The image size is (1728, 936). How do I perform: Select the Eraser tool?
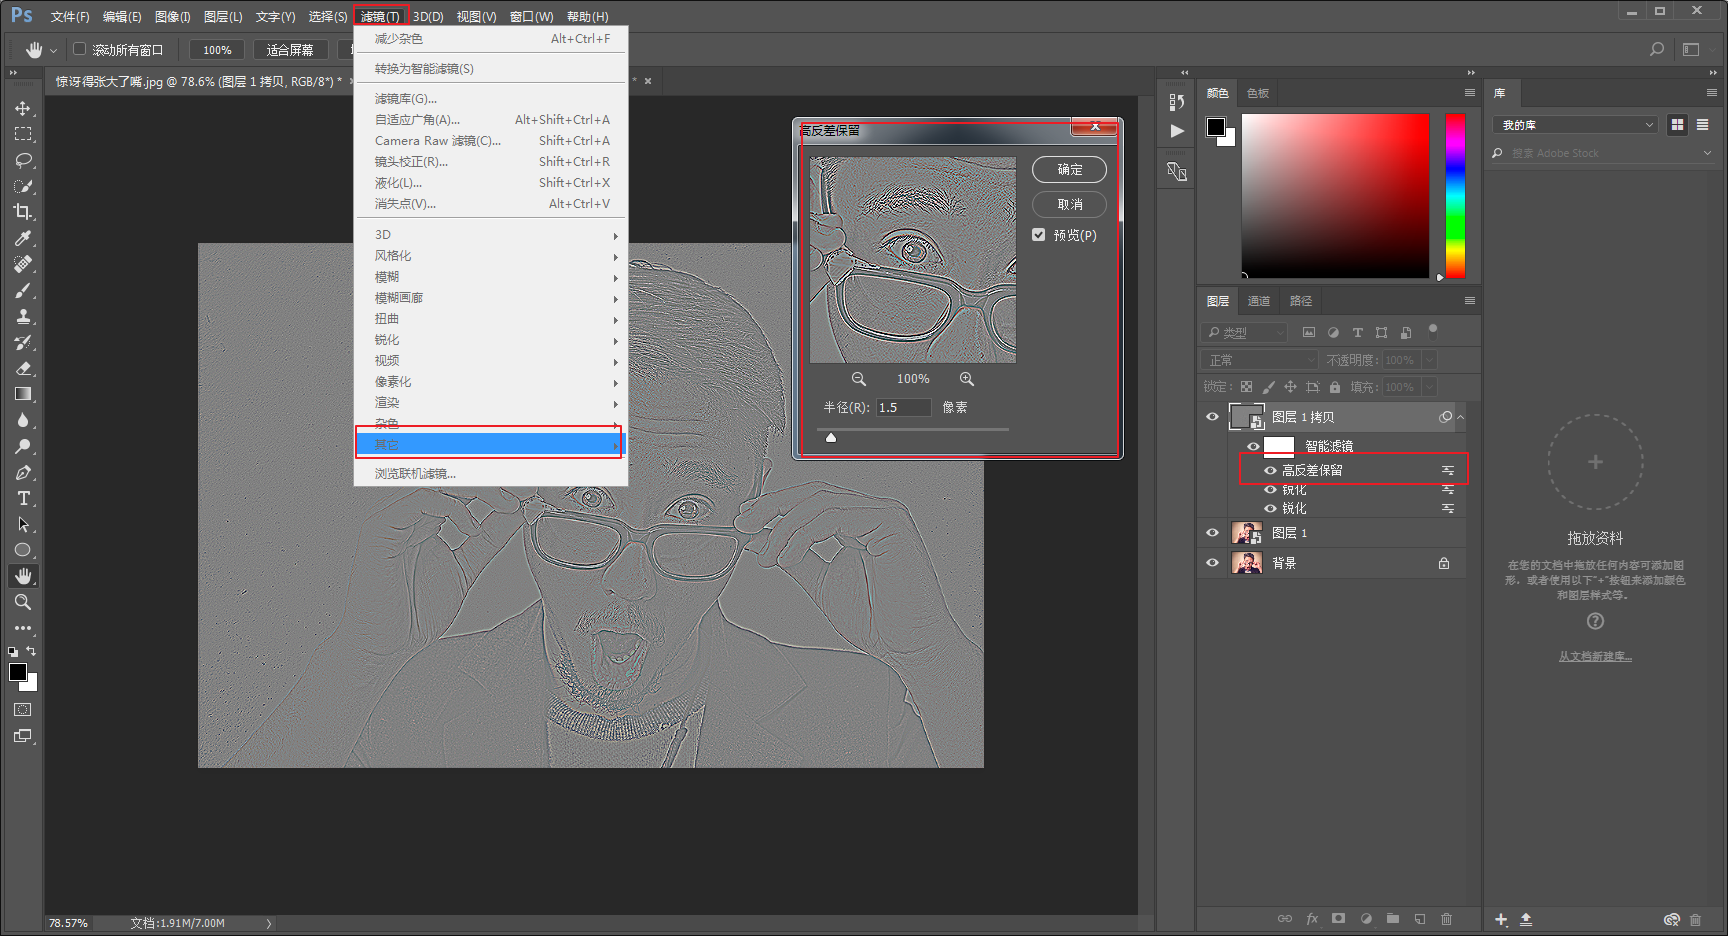tap(22, 368)
